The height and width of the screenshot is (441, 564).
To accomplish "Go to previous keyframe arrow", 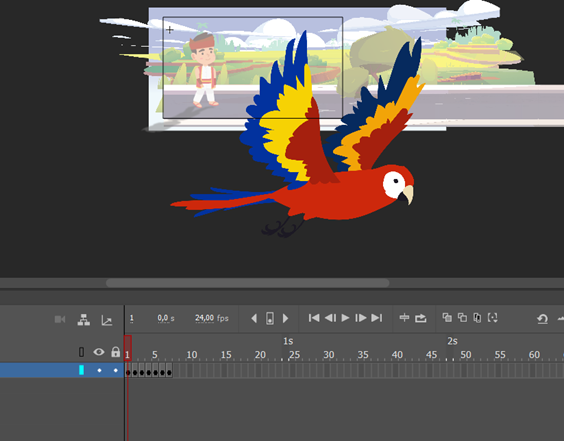I will pos(254,318).
